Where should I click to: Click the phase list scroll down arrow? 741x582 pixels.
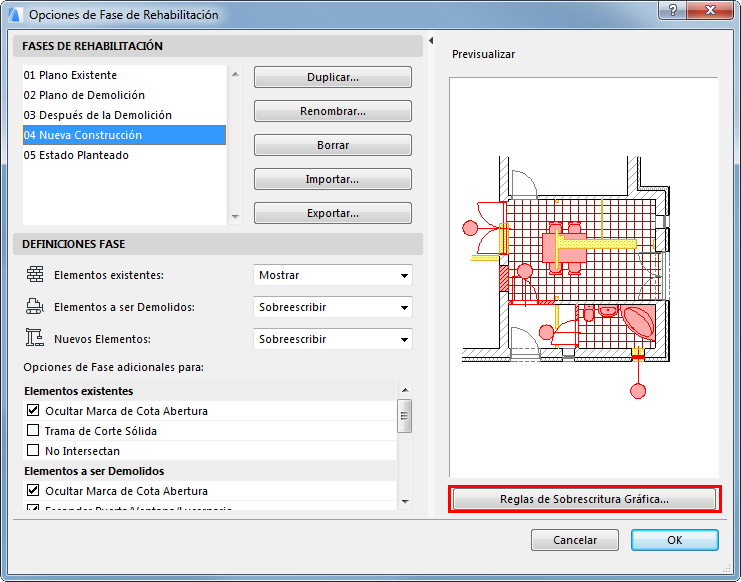coord(235,217)
